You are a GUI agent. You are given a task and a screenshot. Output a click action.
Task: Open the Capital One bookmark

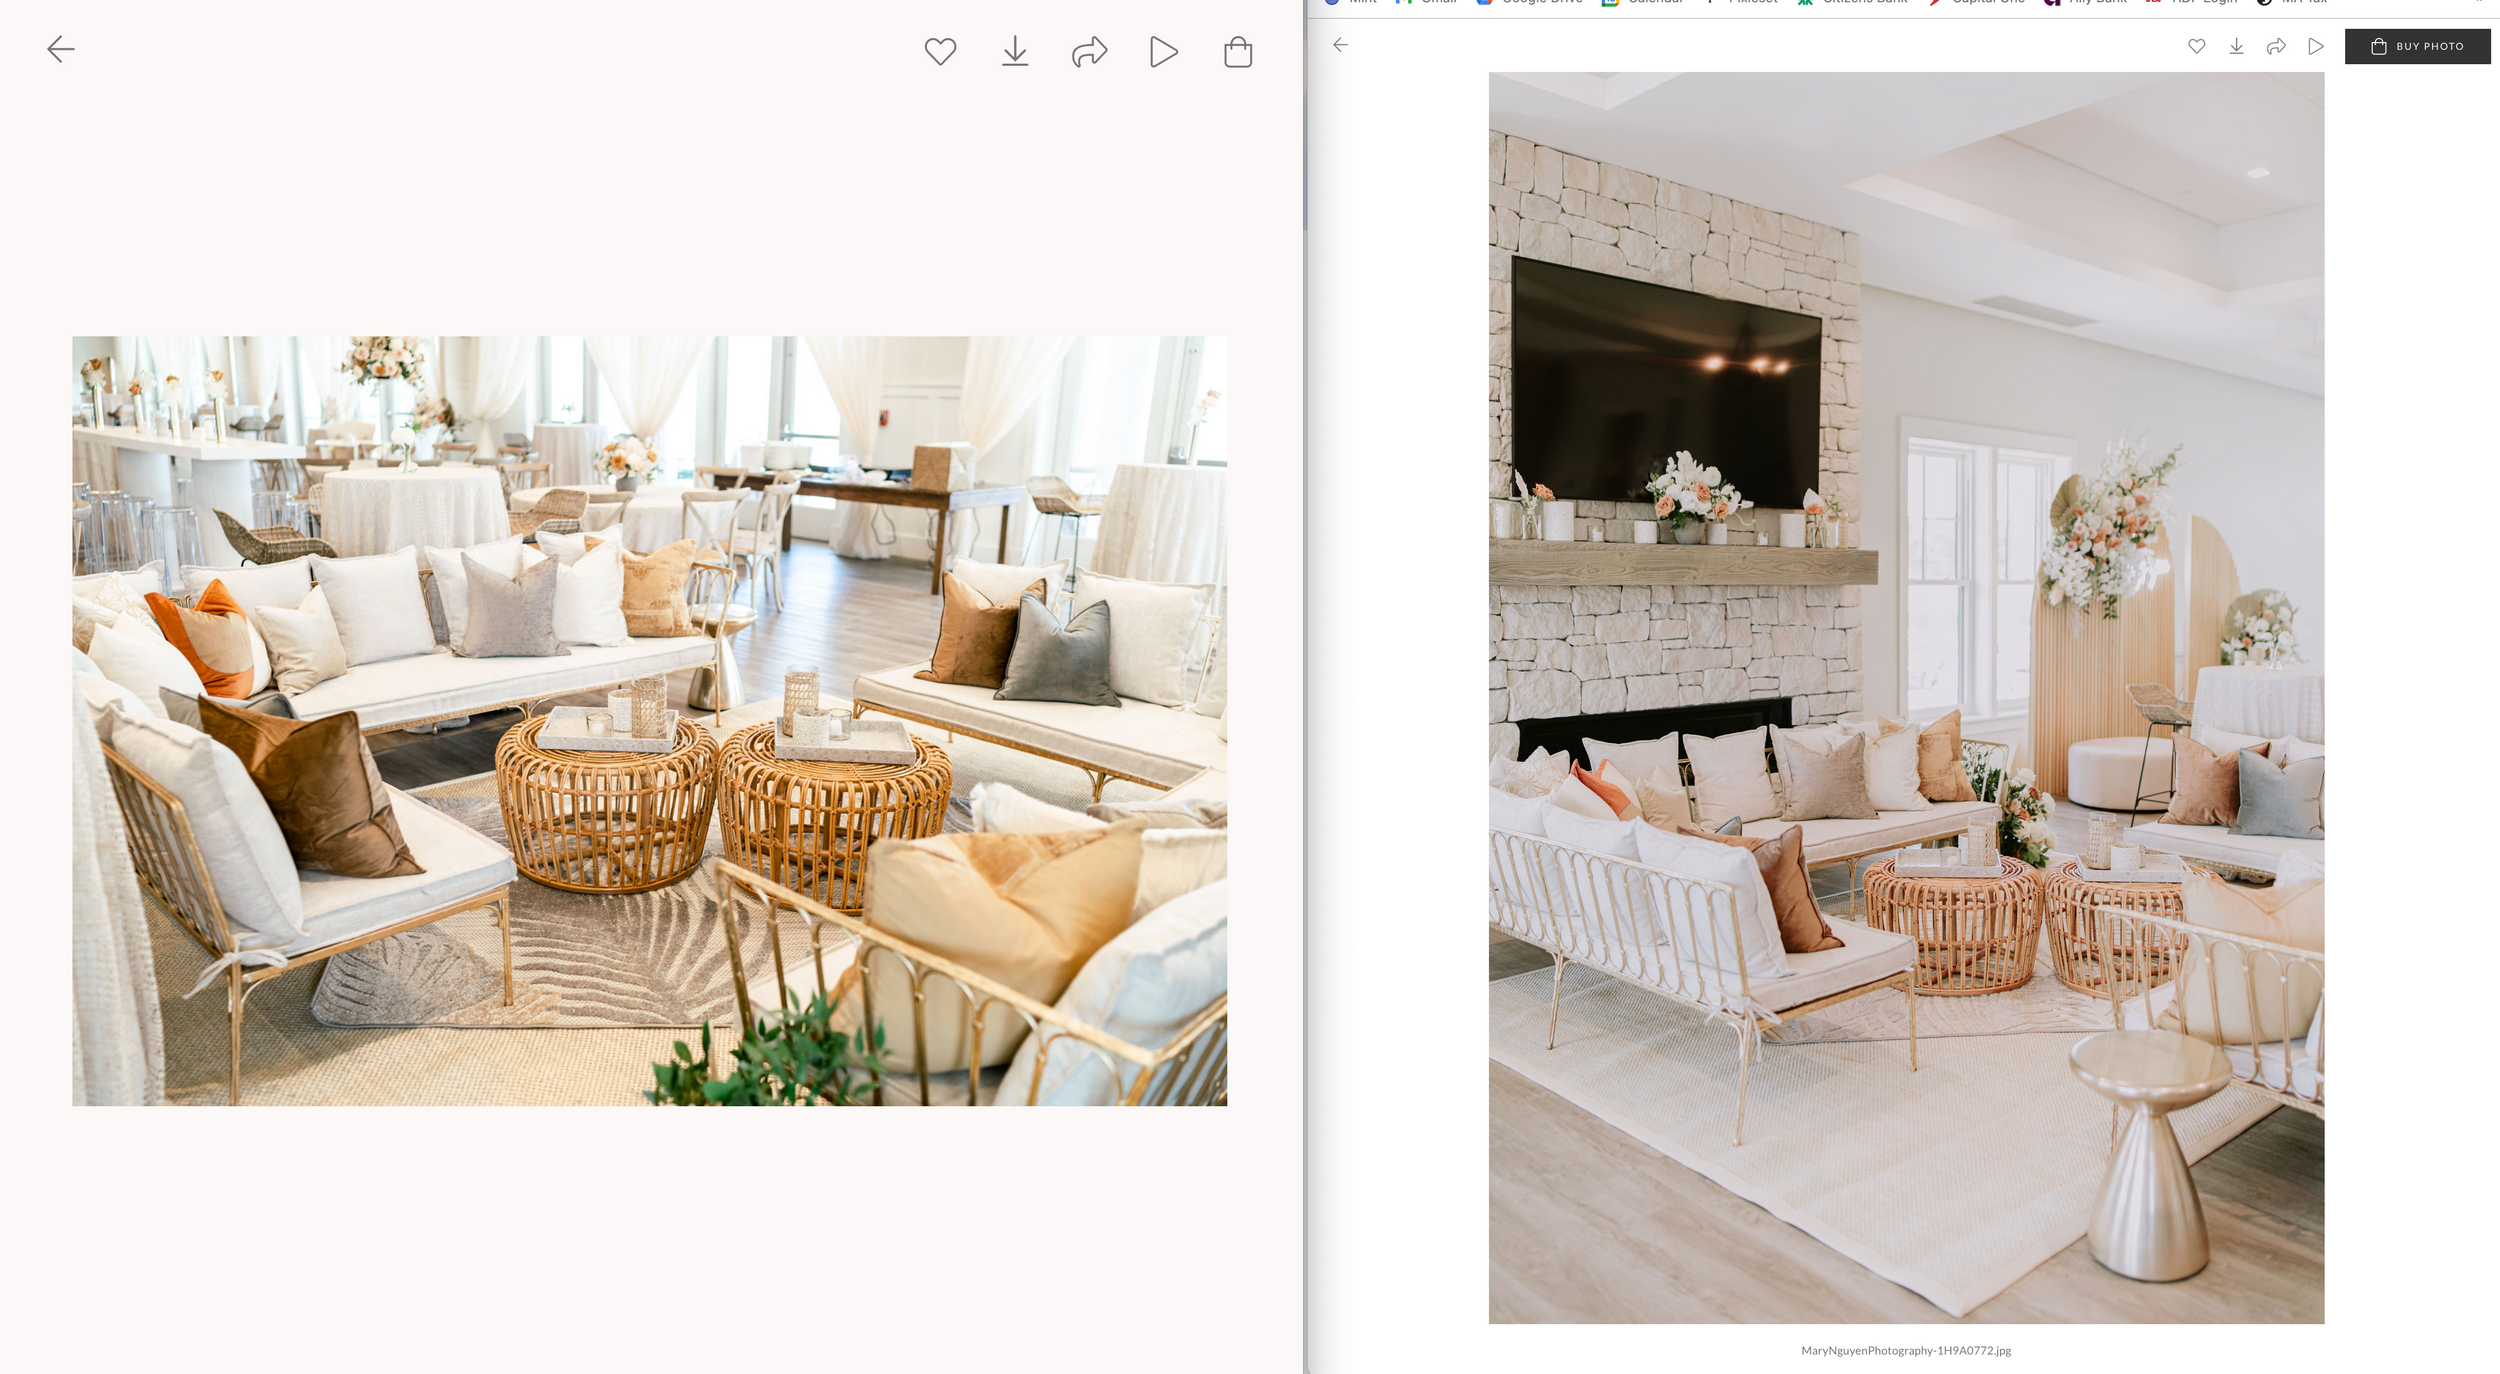(1987, 2)
